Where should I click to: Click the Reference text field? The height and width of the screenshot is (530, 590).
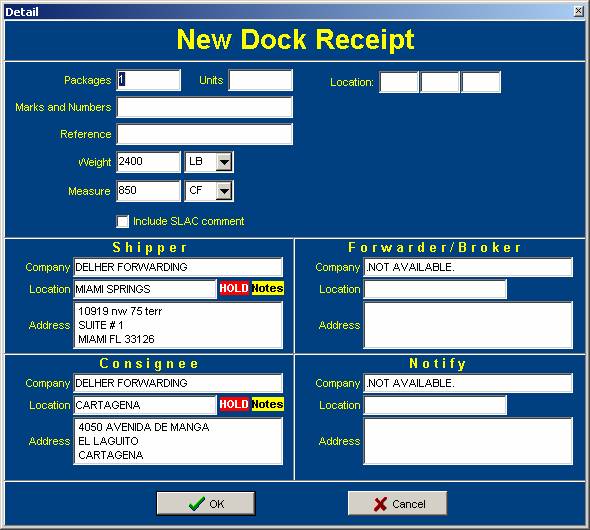pos(204,134)
